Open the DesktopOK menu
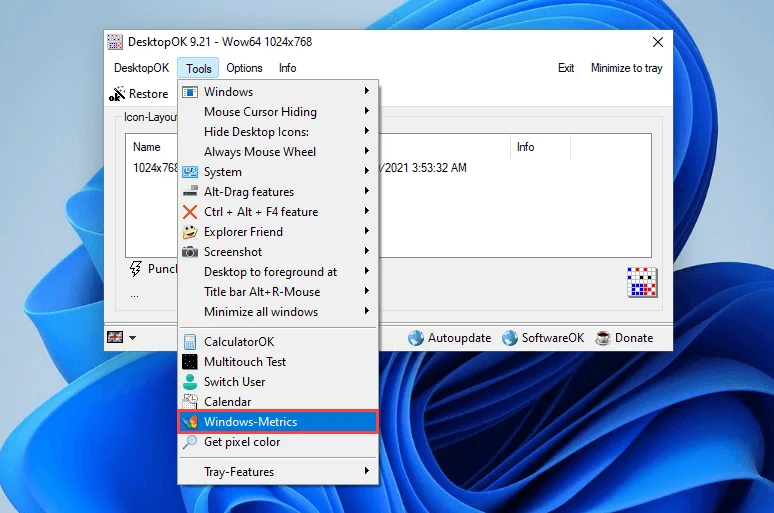774x513 pixels. coord(141,68)
